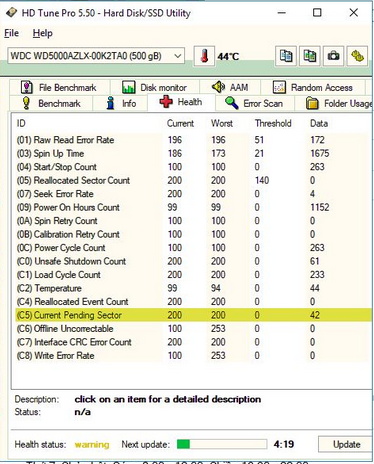Image resolution: width=374 pixels, height=464 pixels.
Task: Select Reallocated Sector Count row
Action: click(x=193, y=181)
